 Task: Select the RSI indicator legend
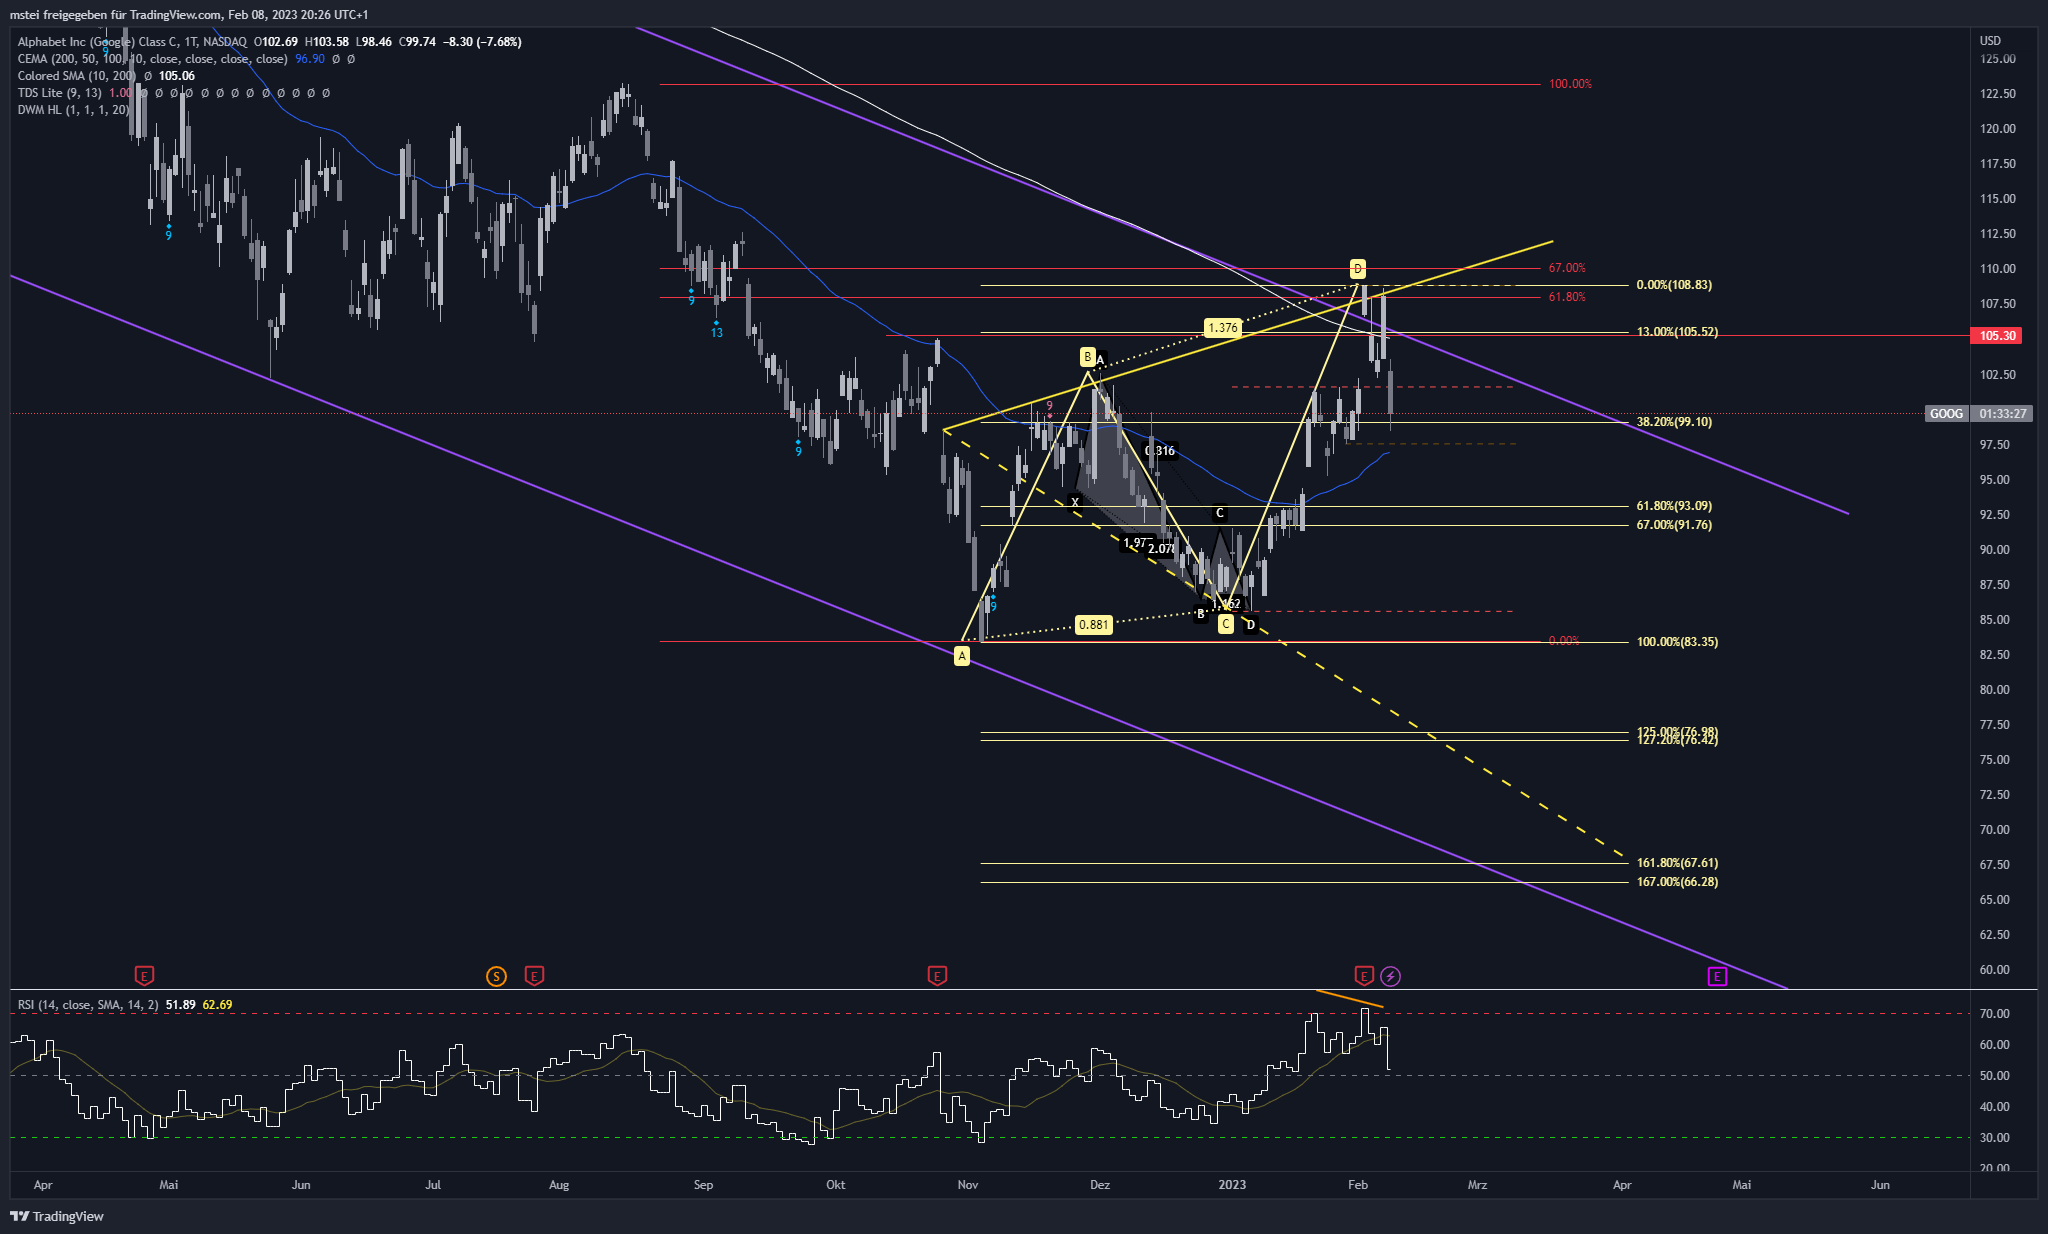tap(88, 1005)
